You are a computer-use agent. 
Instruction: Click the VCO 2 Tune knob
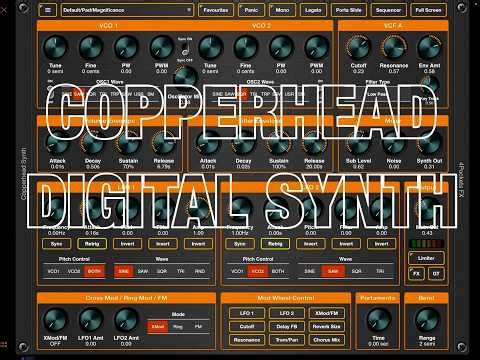click(210, 48)
